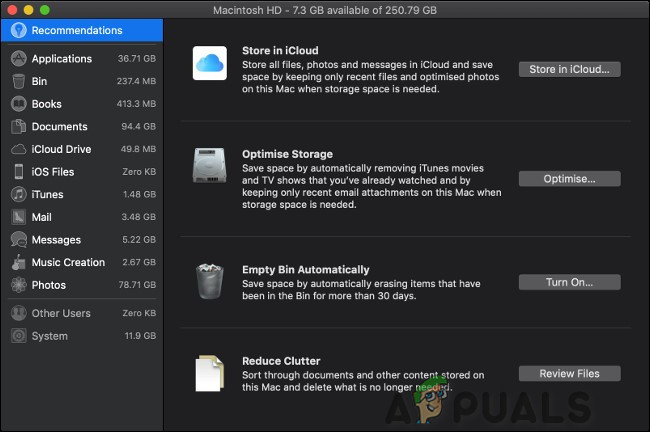Open Music Creation storage category
This screenshot has height=432, width=650.
pos(68,262)
